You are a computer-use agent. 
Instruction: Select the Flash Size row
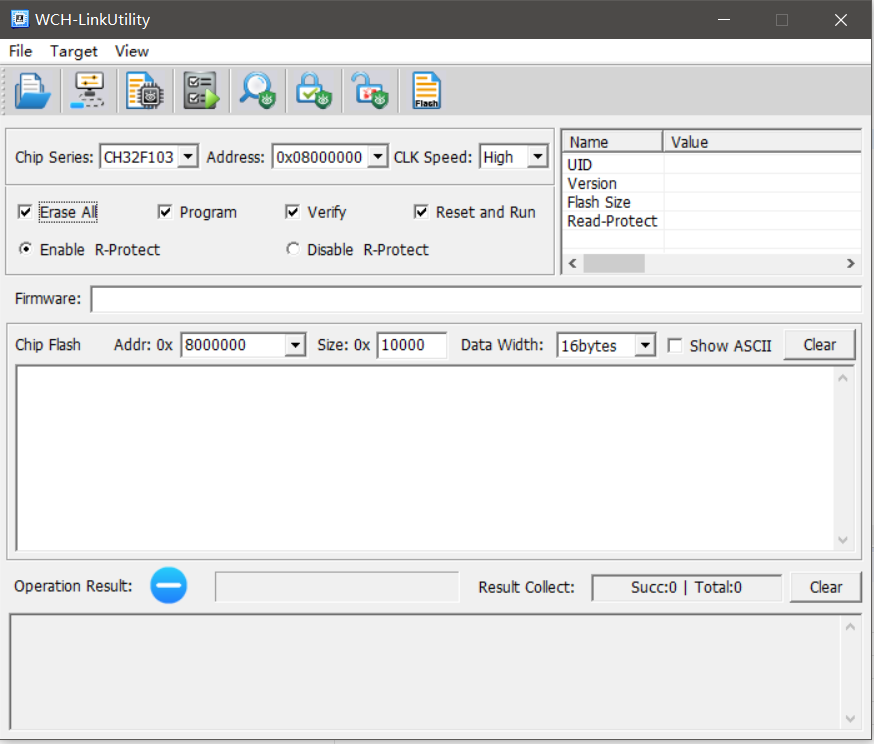(712, 202)
